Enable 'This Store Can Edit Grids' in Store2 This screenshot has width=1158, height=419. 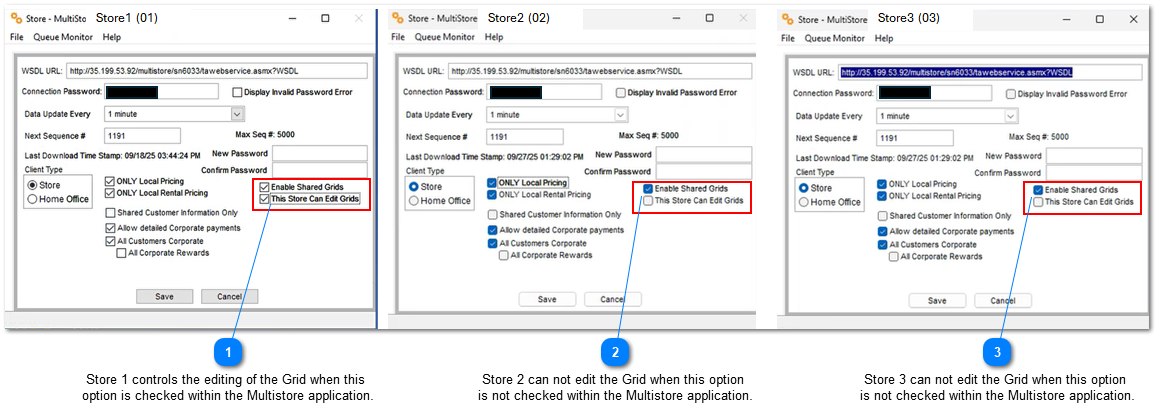pyautogui.click(x=648, y=201)
